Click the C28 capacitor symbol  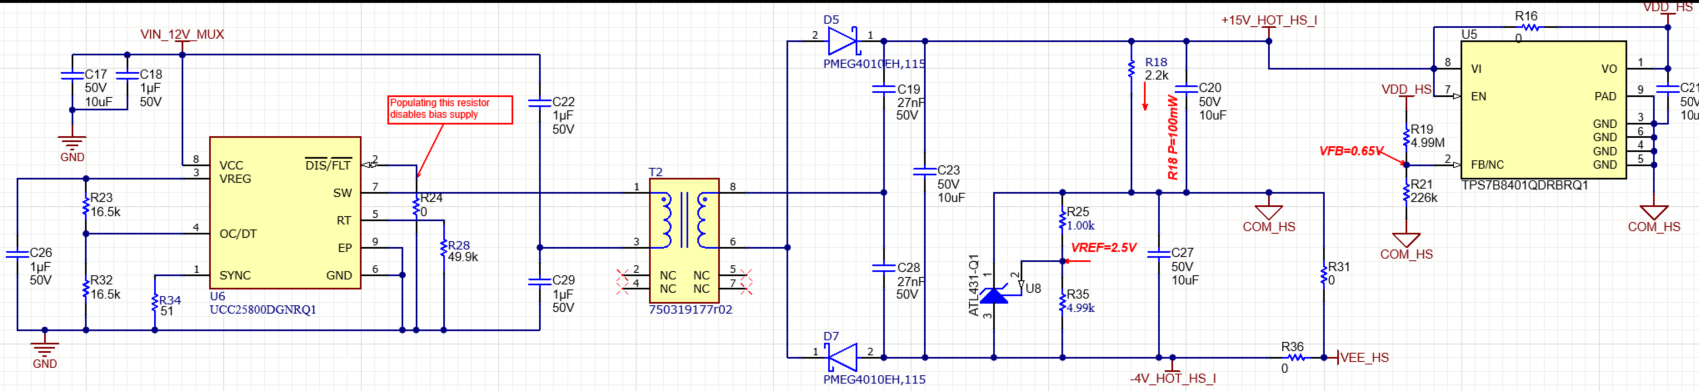click(883, 267)
